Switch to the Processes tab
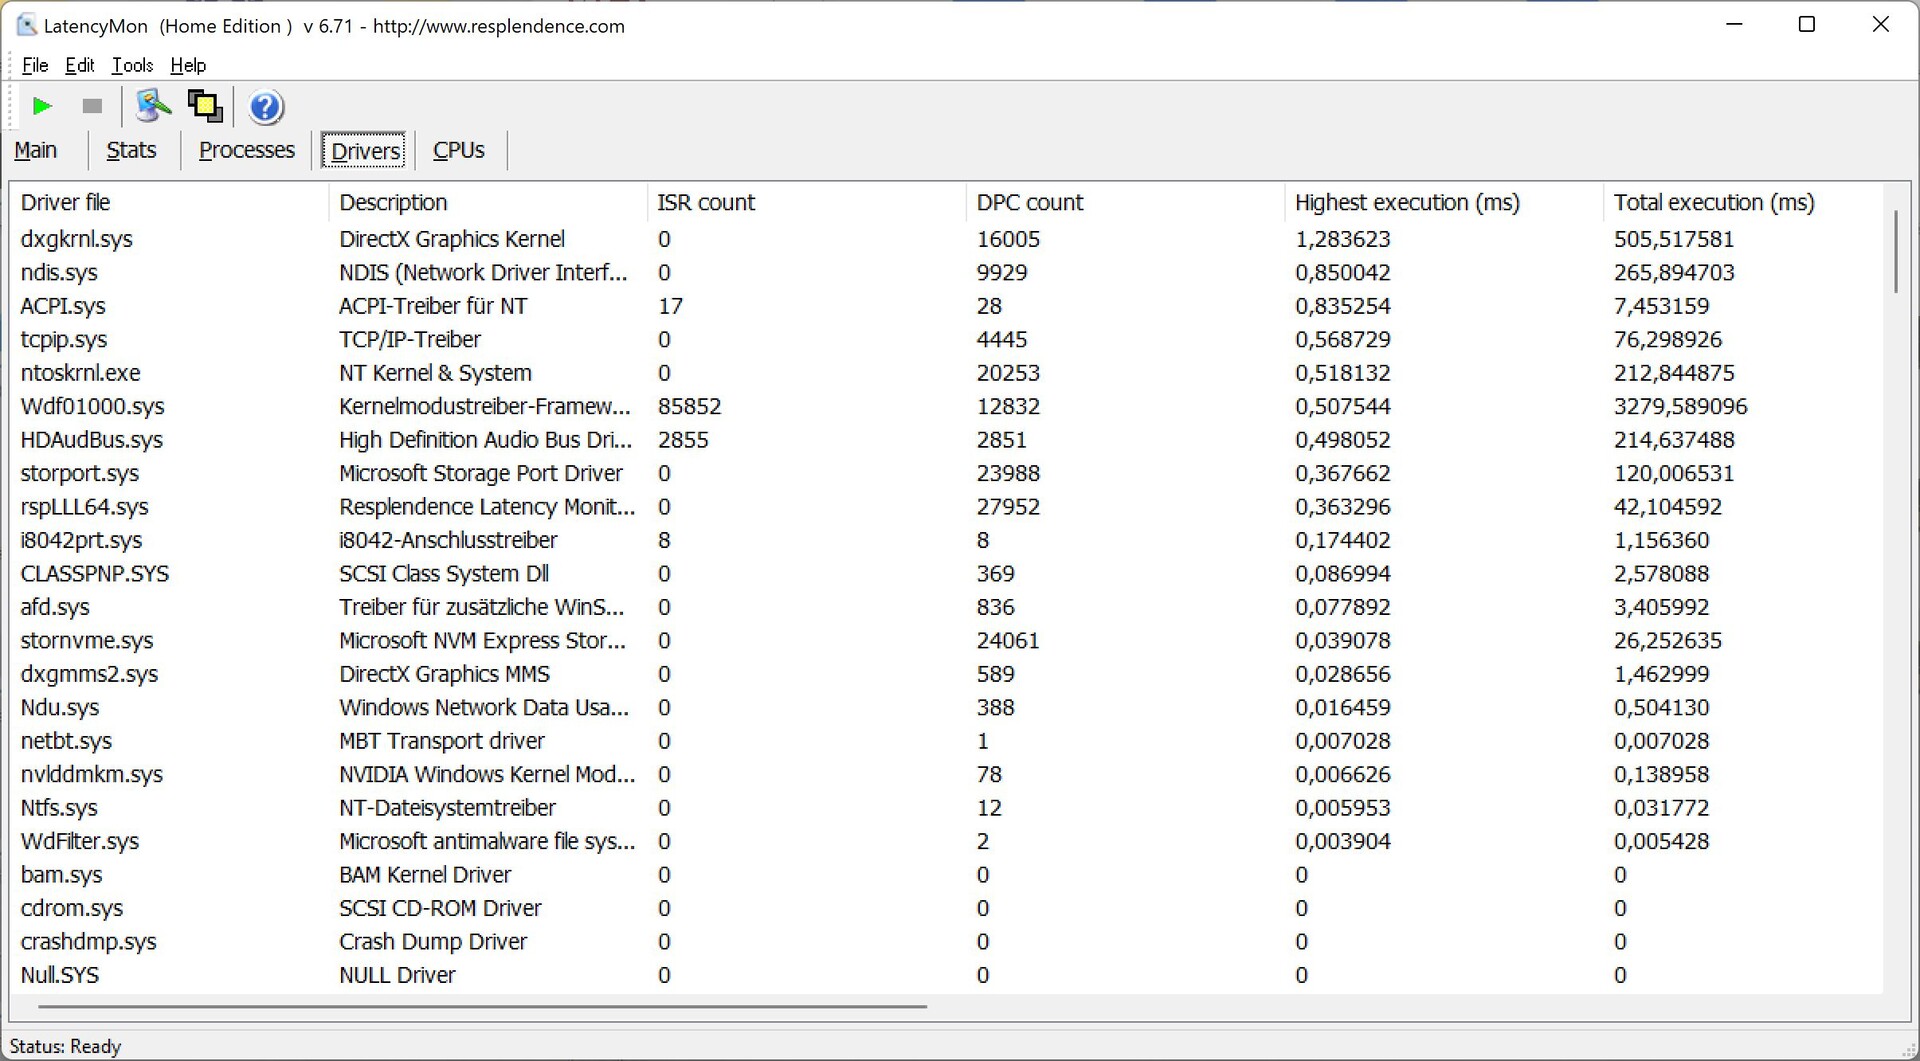This screenshot has height=1061, width=1920. (246, 150)
